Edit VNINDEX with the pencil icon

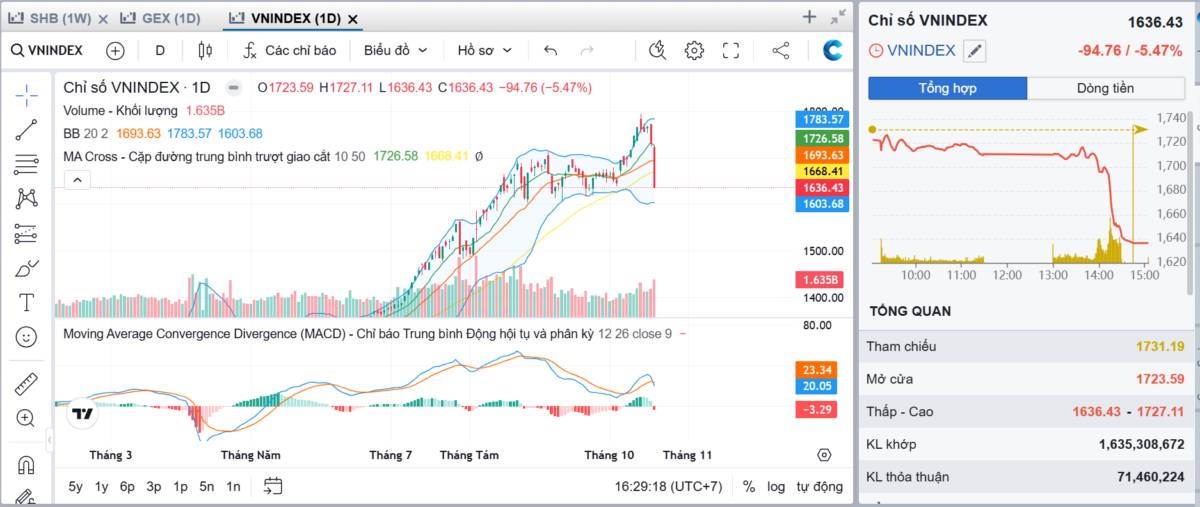click(974, 50)
